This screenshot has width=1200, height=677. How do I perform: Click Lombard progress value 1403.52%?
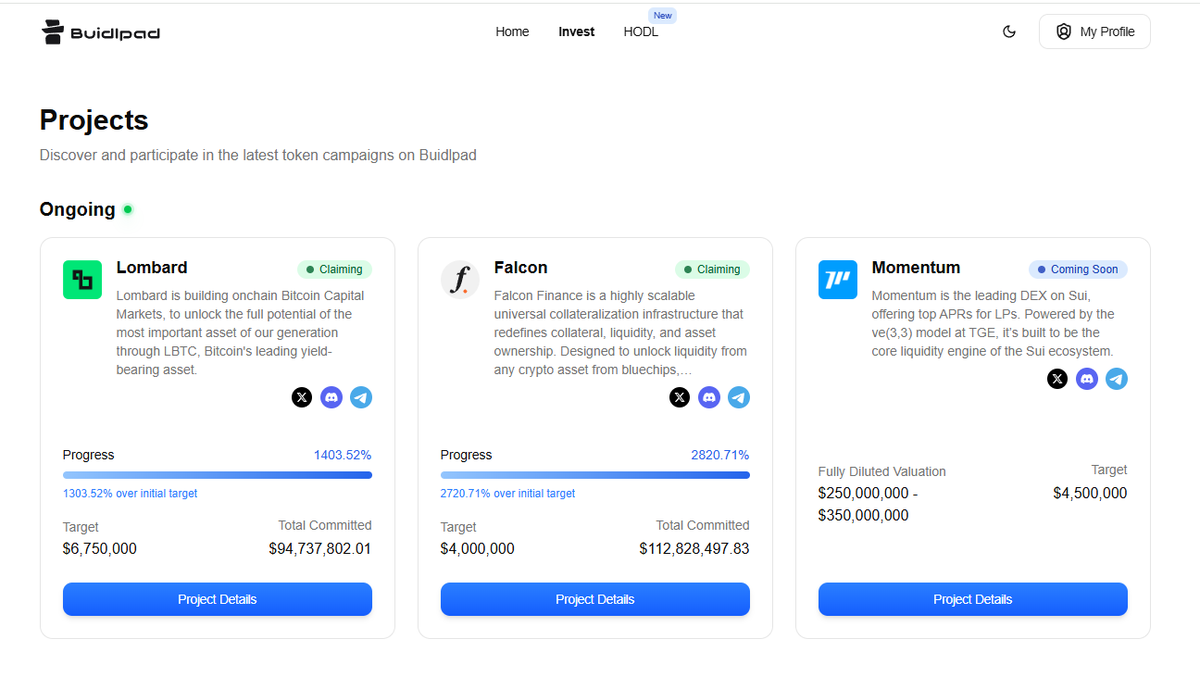pos(343,454)
